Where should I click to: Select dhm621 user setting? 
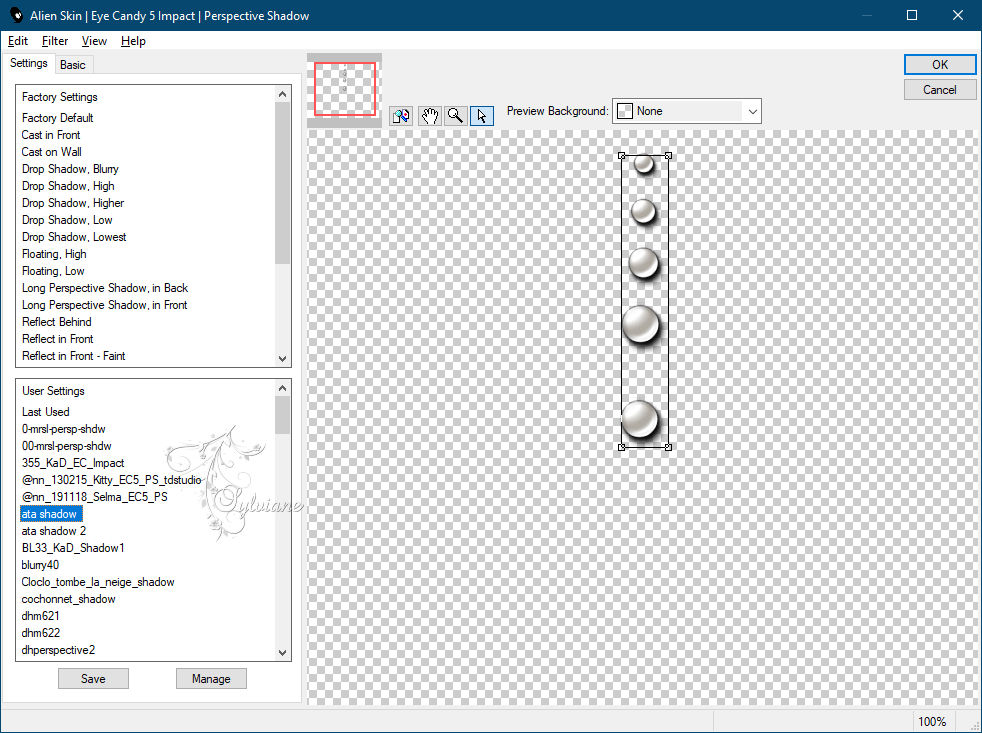41,615
